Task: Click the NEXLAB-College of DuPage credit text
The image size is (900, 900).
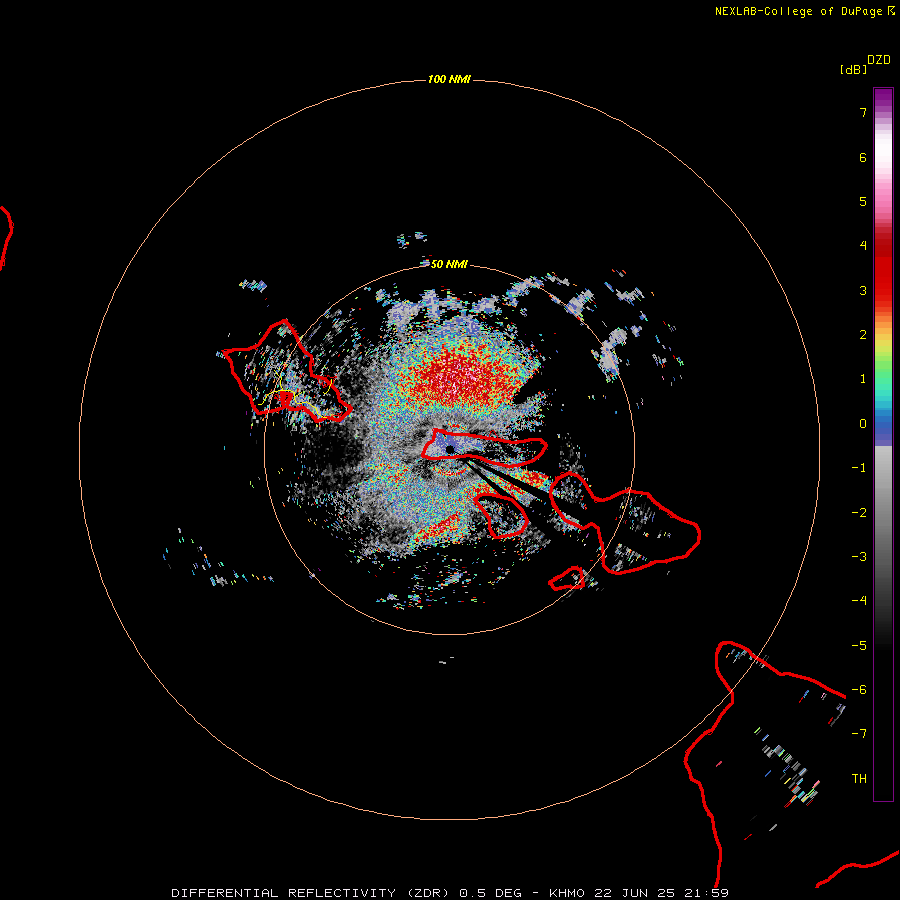Action: (x=804, y=11)
